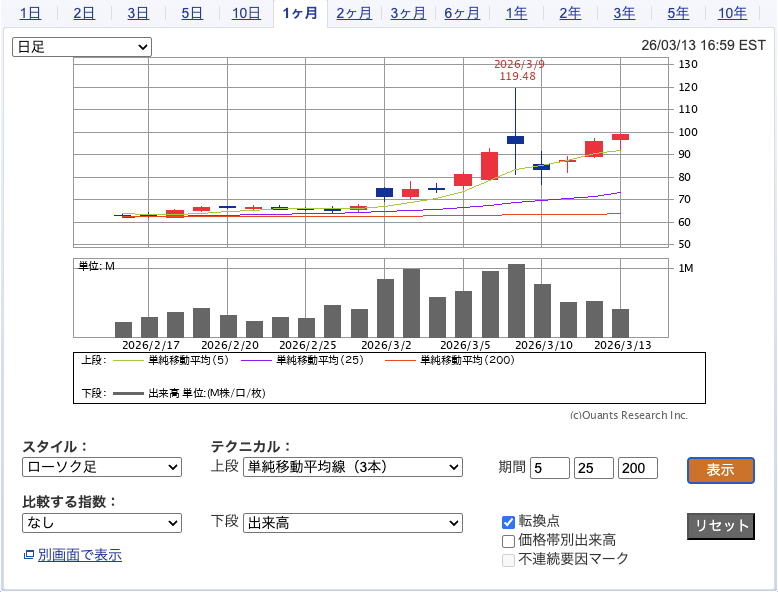Click the リセット button
This screenshot has height=592, width=778.
(720, 526)
